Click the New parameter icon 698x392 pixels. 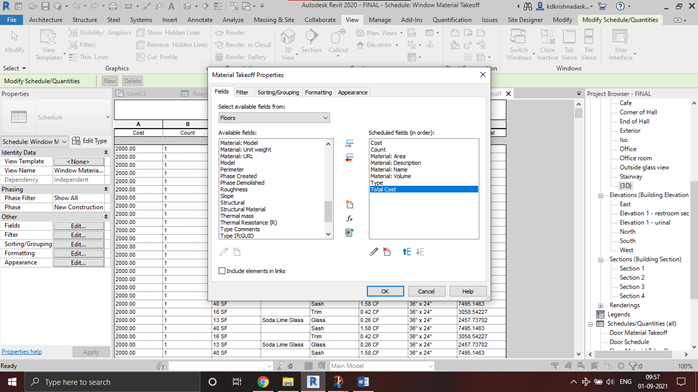click(349, 204)
